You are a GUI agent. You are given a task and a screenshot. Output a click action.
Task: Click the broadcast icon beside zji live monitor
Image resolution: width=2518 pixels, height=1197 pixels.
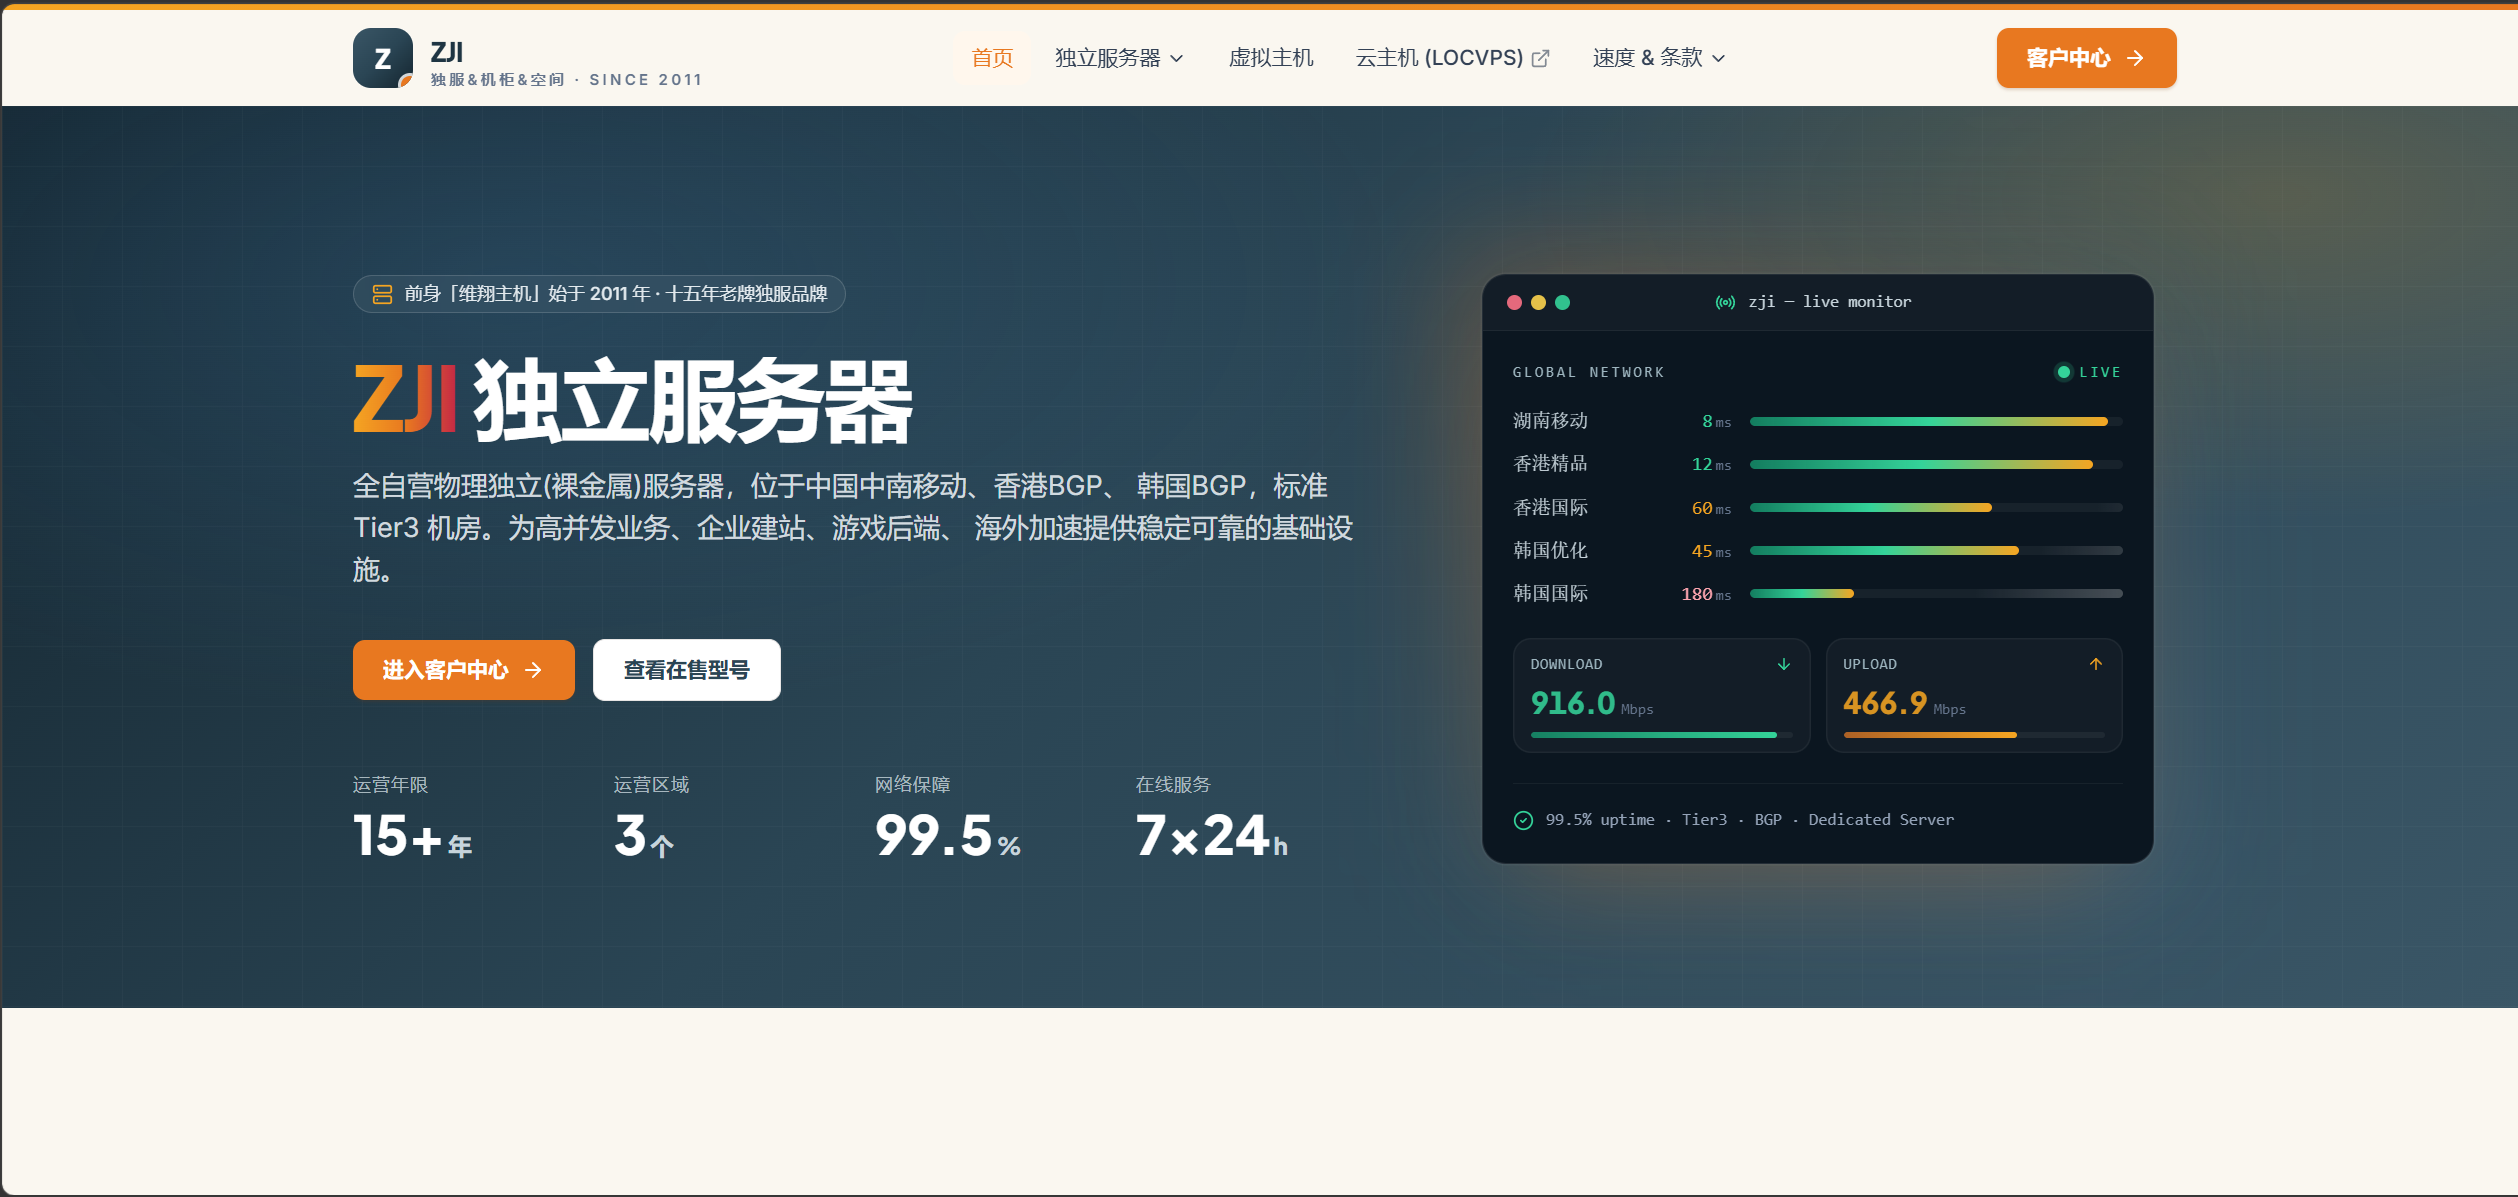point(1725,302)
